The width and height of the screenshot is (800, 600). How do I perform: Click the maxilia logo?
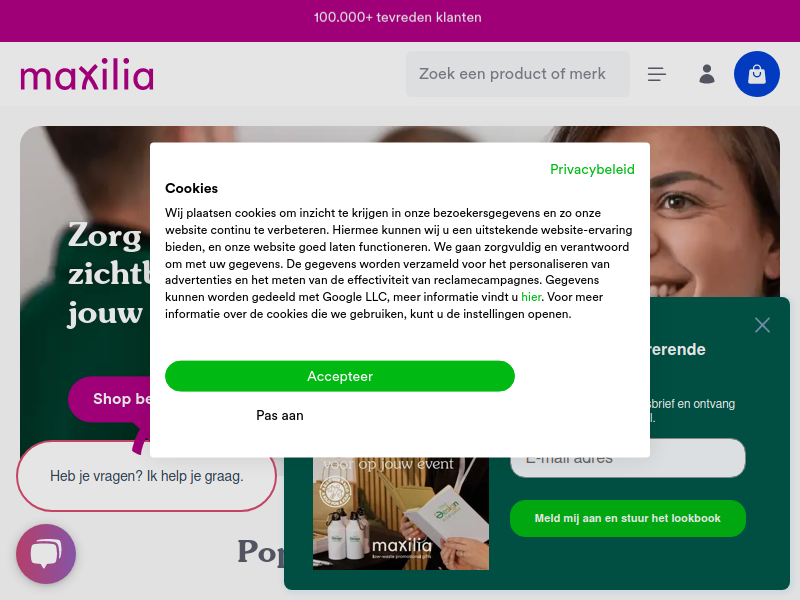coord(87,74)
